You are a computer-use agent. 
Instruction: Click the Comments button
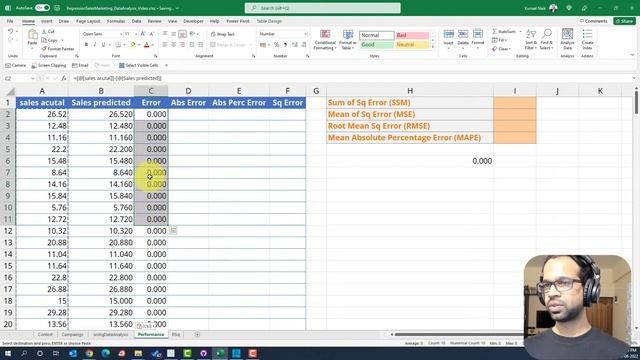(x=593, y=21)
